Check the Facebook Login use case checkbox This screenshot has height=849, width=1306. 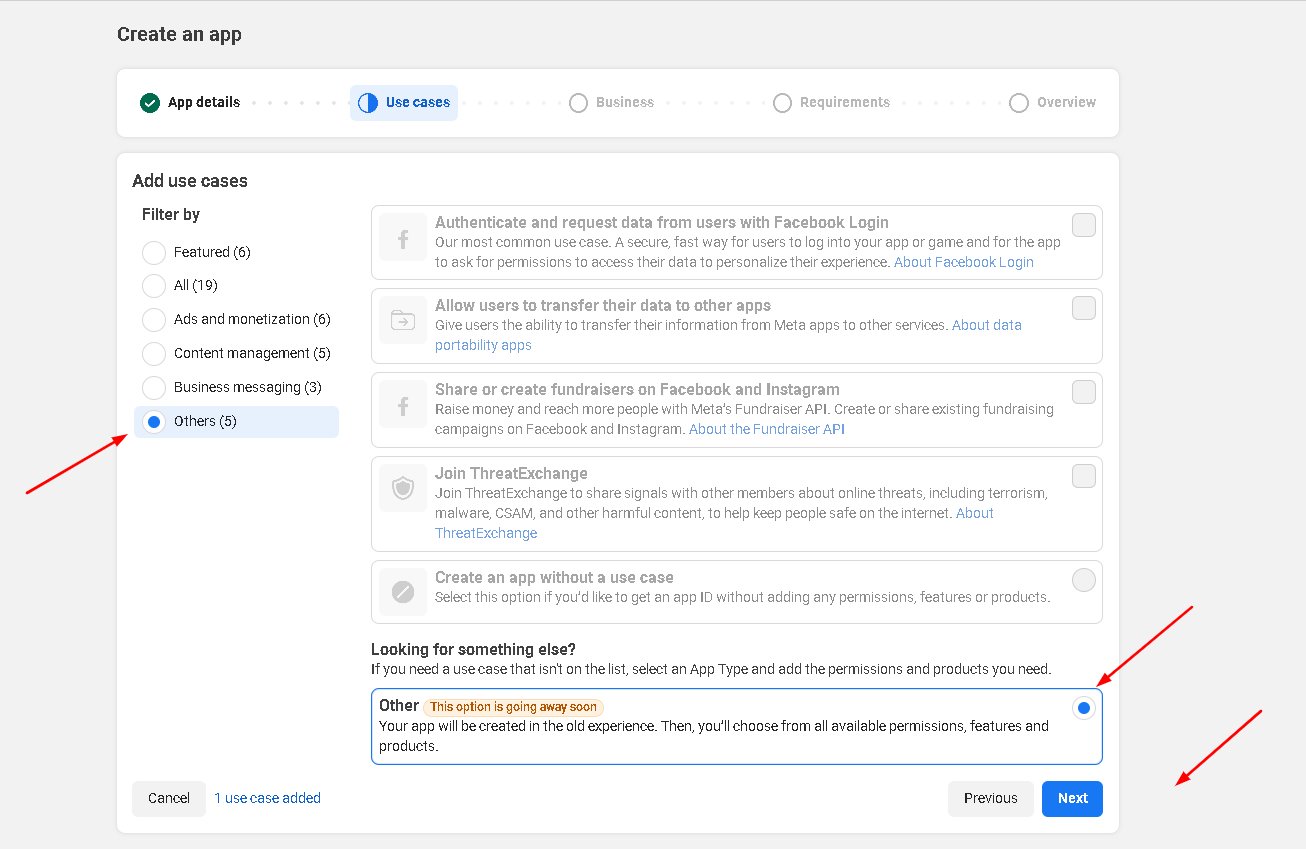coord(1083,225)
